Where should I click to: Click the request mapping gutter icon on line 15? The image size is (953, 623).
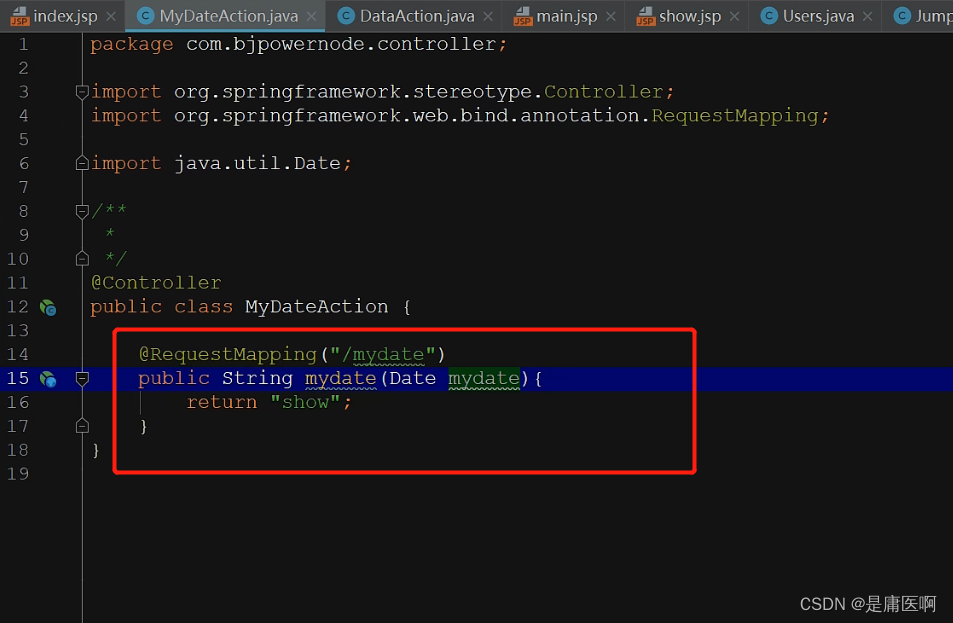pos(48,379)
